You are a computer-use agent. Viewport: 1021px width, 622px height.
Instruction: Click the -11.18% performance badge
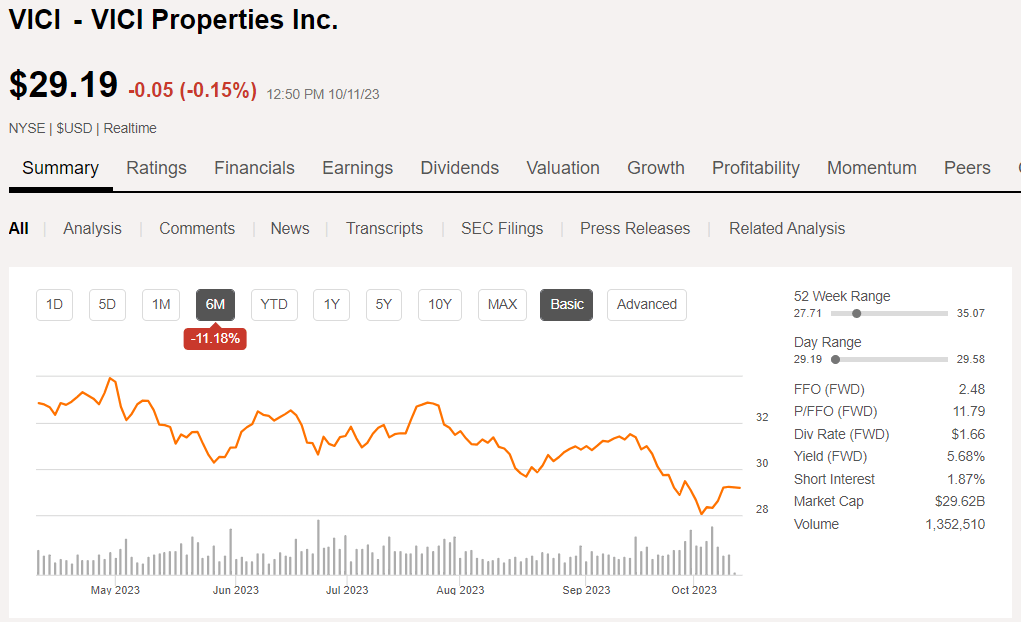215,338
